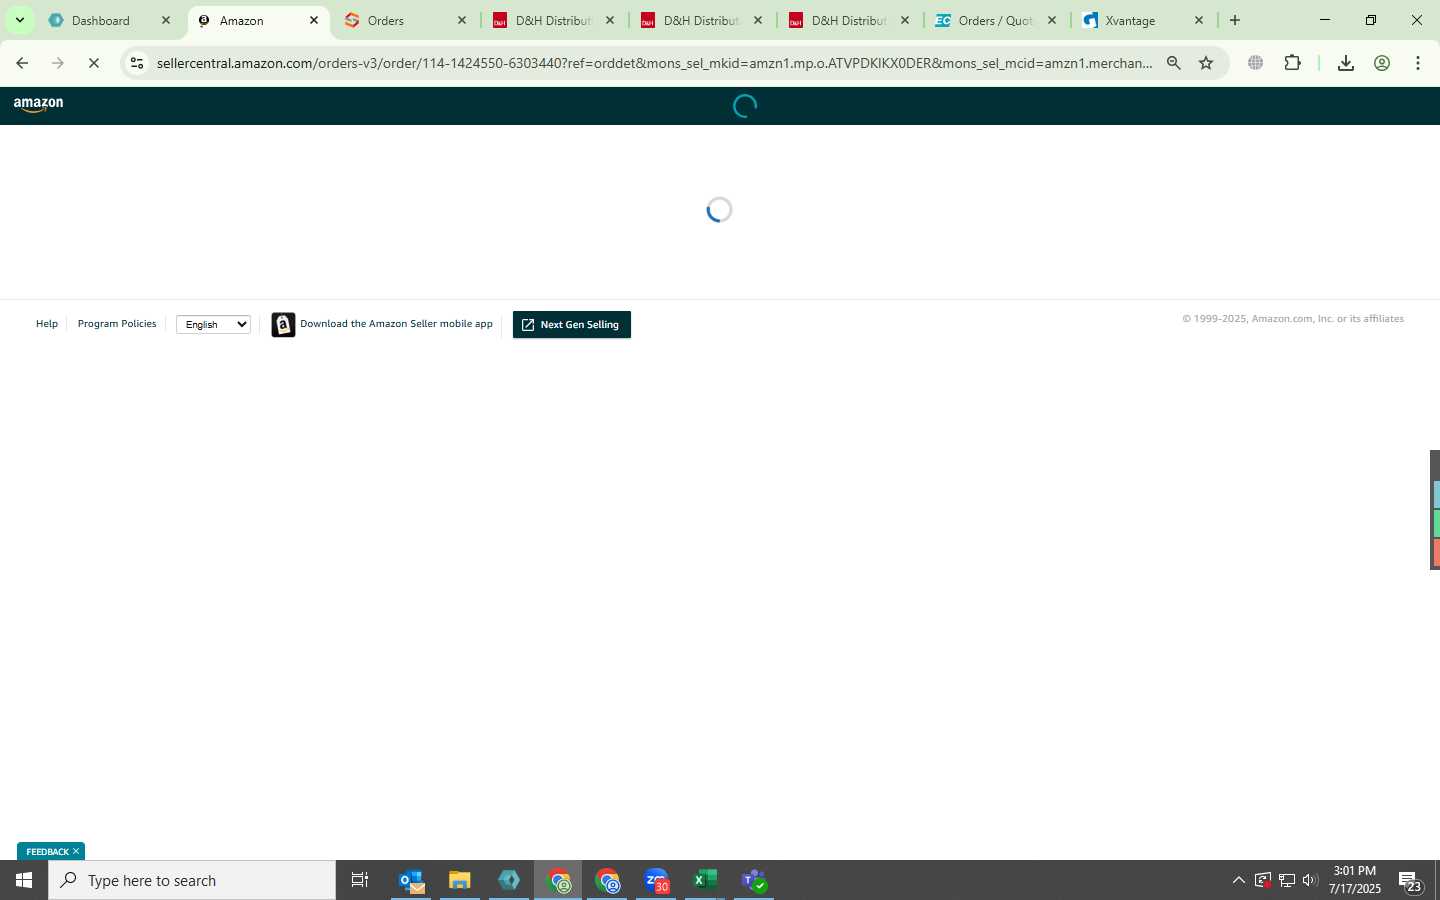Open the notification center icon
Viewport: 1440px width, 900px height.
click(x=1410, y=881)
